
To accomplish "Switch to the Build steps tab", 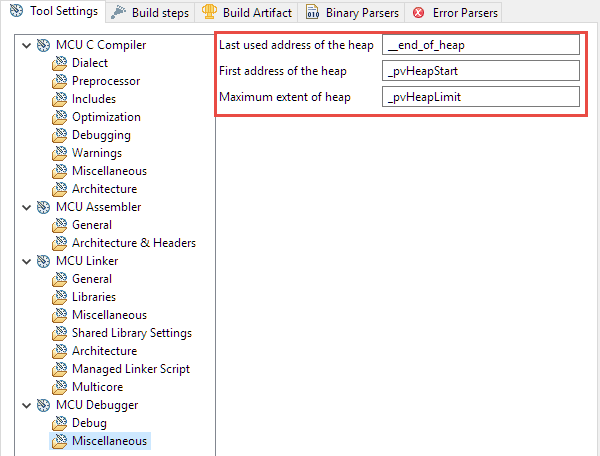I will click(x=150, y=12).
